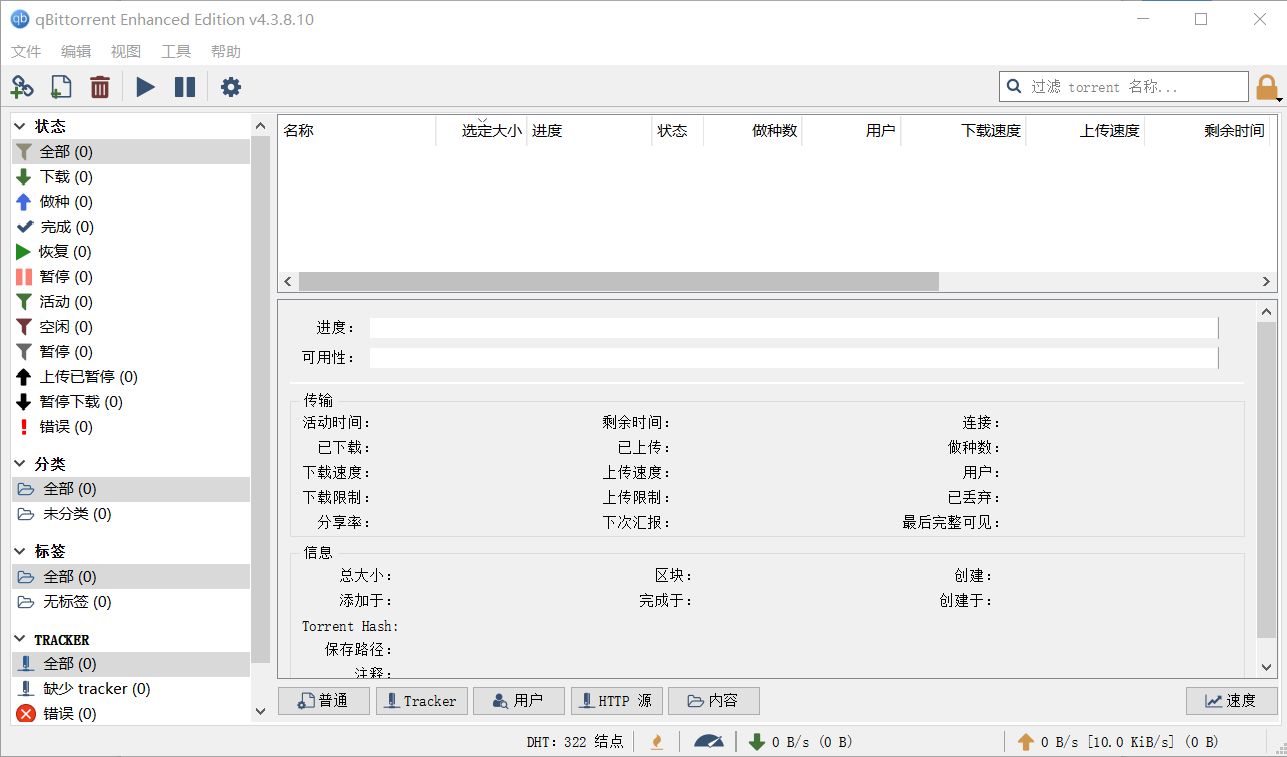Select the 空闲 (0) status filter
1287x757 pixels.
click(130, 327)
